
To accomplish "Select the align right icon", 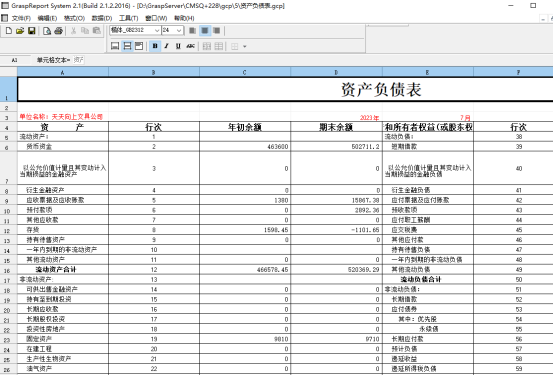I will pyautogui.click(x=217, y=31).
